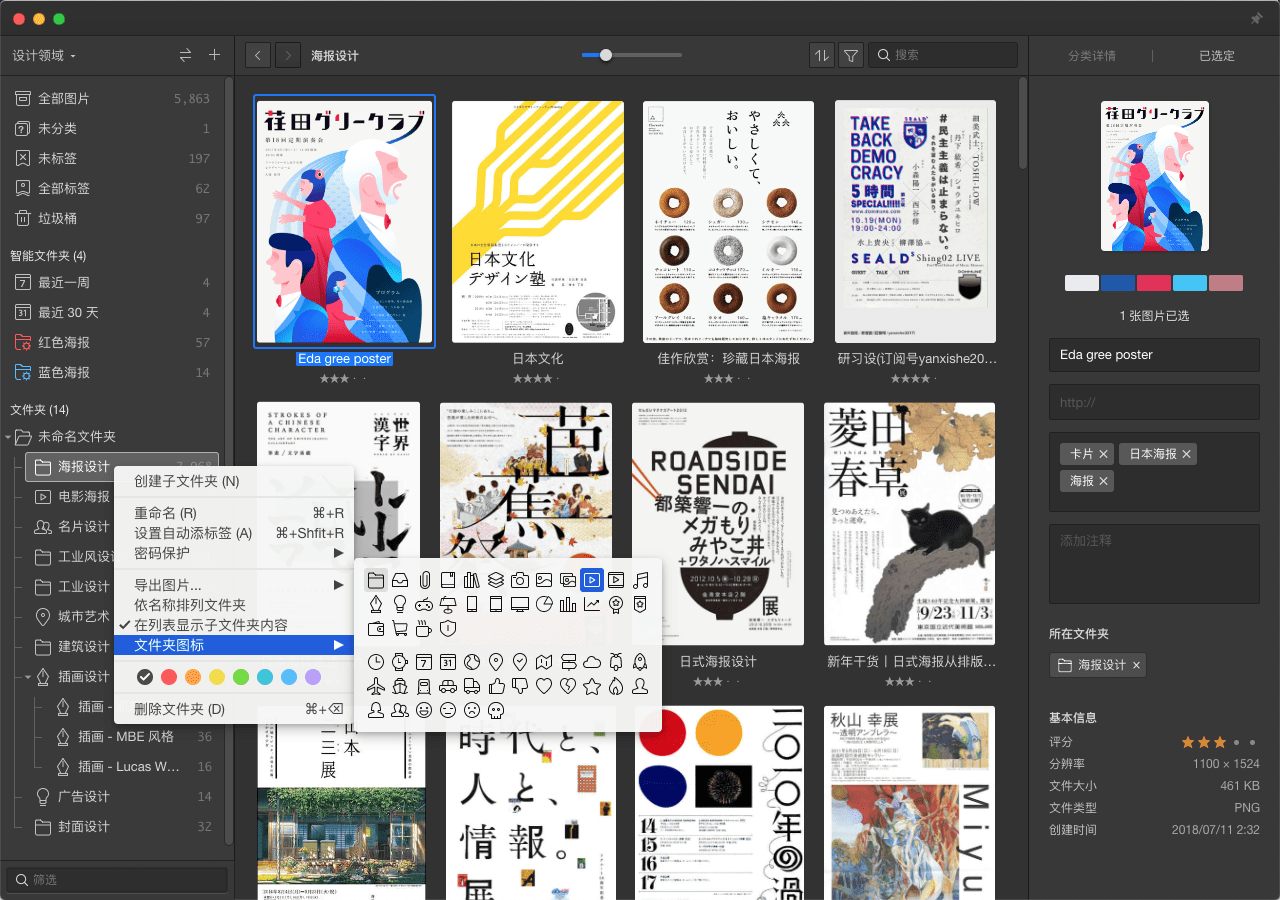Pick the desktop monitor icon in the picker
Viewport: 1280px width, 900px height.
520,604
